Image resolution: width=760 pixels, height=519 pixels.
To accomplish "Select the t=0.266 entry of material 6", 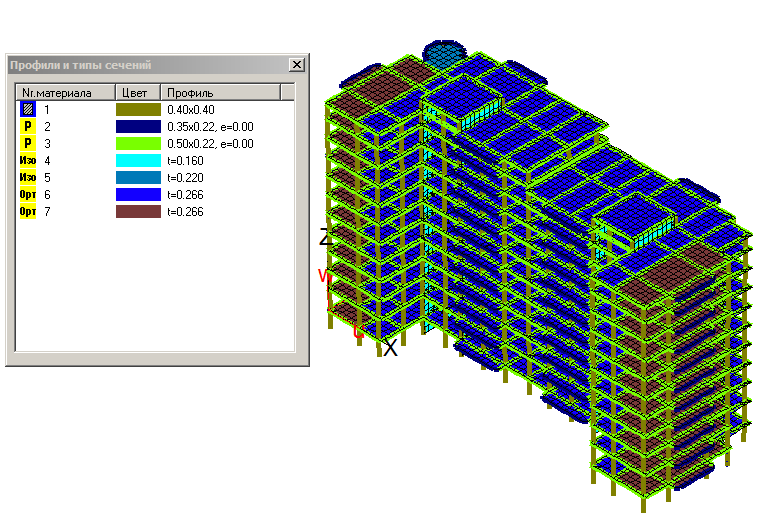I will pyautogui.click(x=185, y=195).
